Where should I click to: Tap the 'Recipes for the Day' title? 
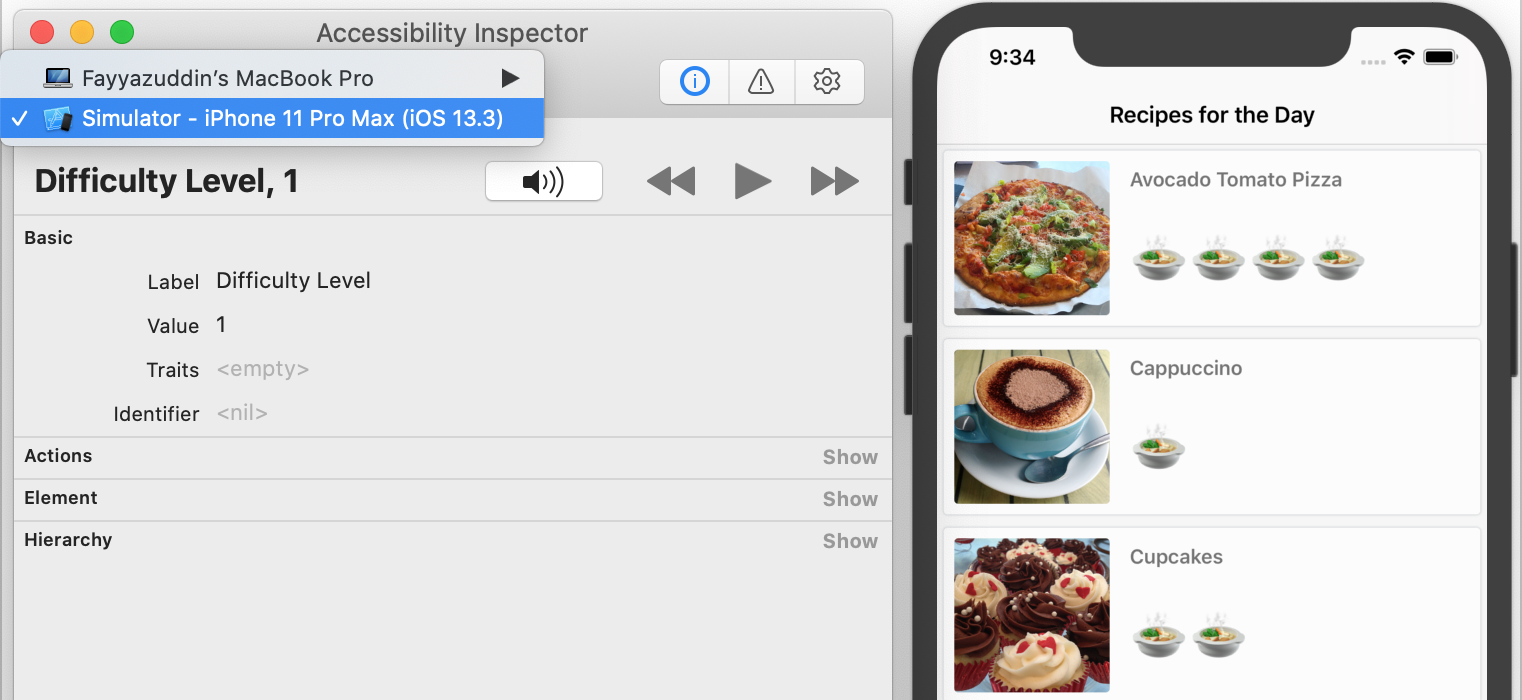(1212, 115)
